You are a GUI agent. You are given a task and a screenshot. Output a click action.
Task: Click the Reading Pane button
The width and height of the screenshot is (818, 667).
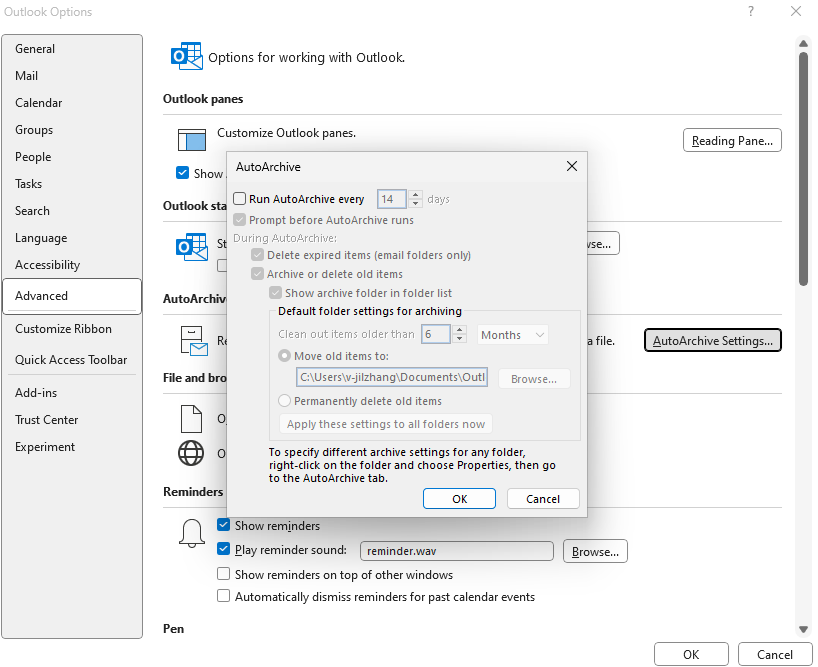(732, 140)
